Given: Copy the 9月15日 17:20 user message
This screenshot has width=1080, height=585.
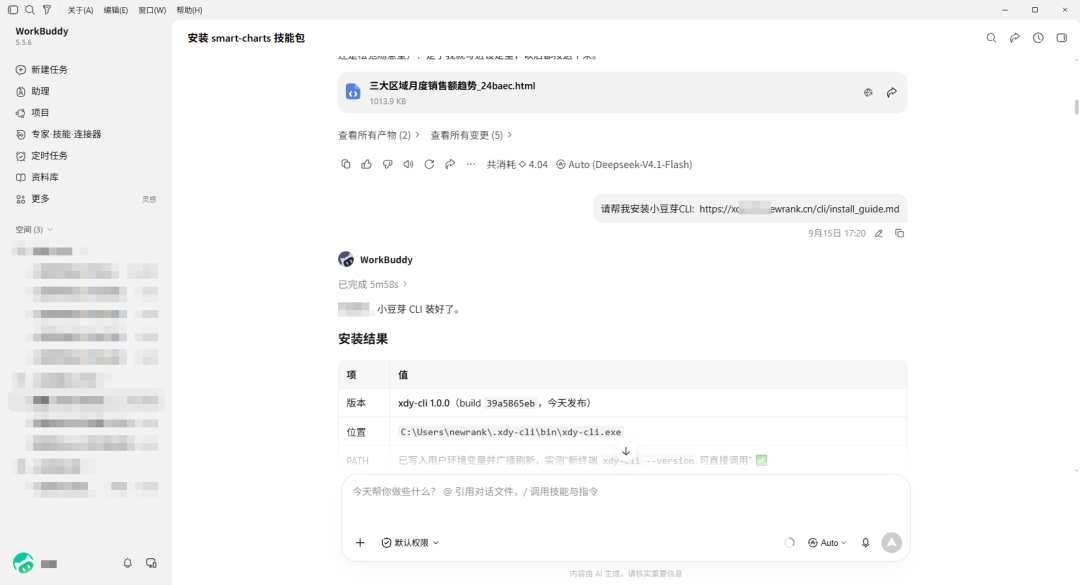Looking at the screenshot, I should 900,234.
